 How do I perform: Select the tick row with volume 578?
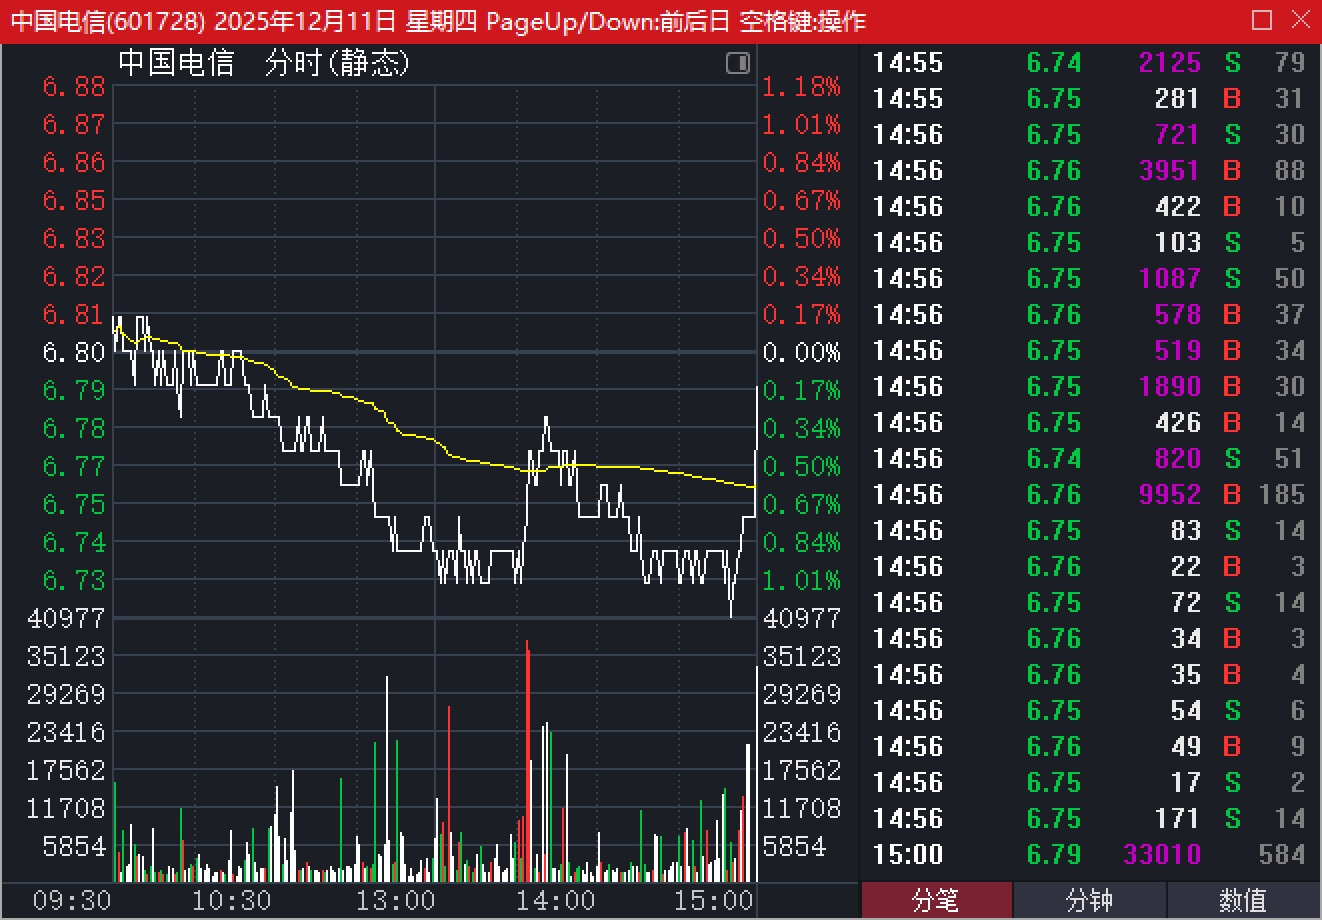click(1090, 314)
